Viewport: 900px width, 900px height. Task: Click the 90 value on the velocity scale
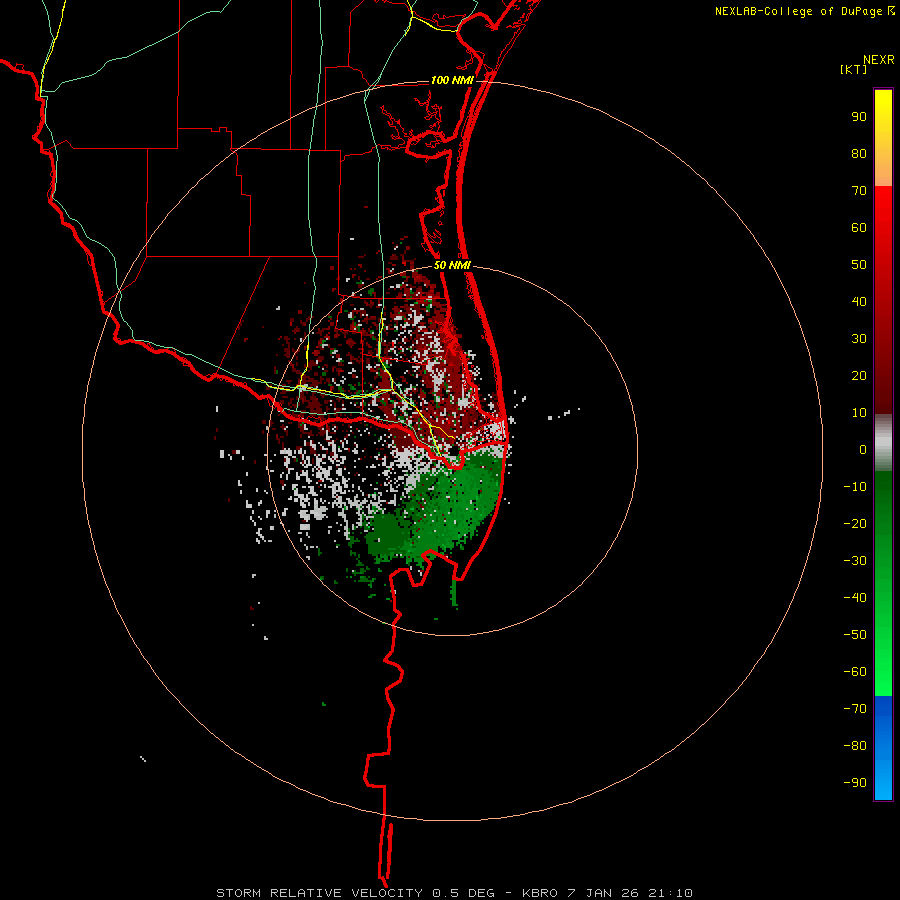click(x=859, y=117)
